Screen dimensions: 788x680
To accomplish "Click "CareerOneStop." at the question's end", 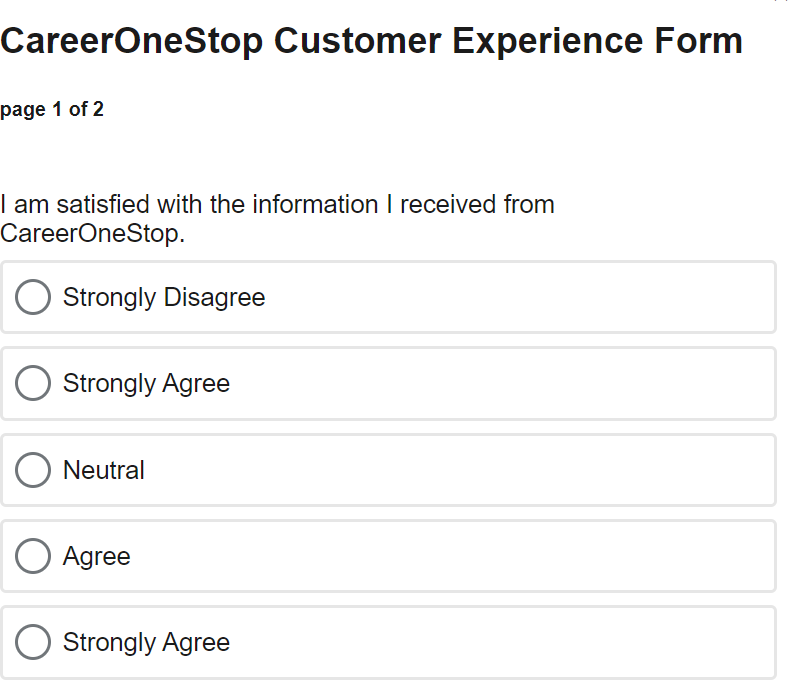I will (93, 234).
